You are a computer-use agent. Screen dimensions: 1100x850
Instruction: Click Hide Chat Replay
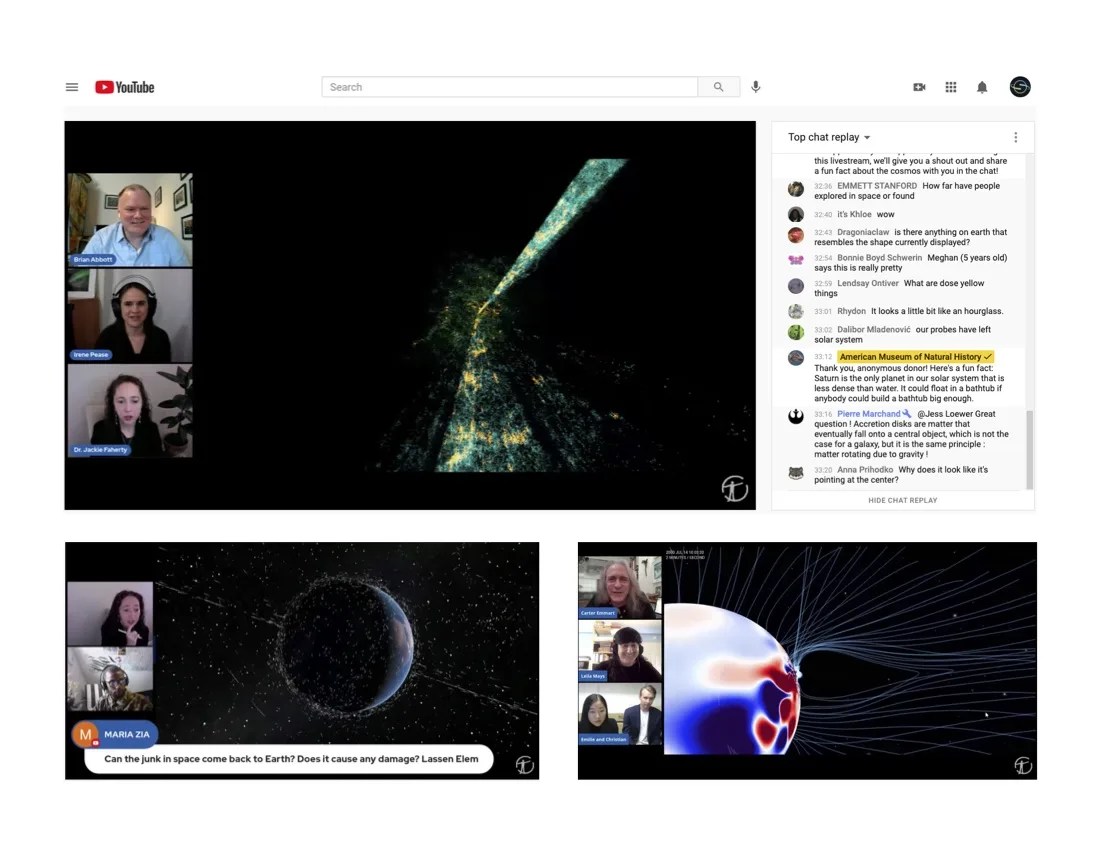tap(902, 500)
